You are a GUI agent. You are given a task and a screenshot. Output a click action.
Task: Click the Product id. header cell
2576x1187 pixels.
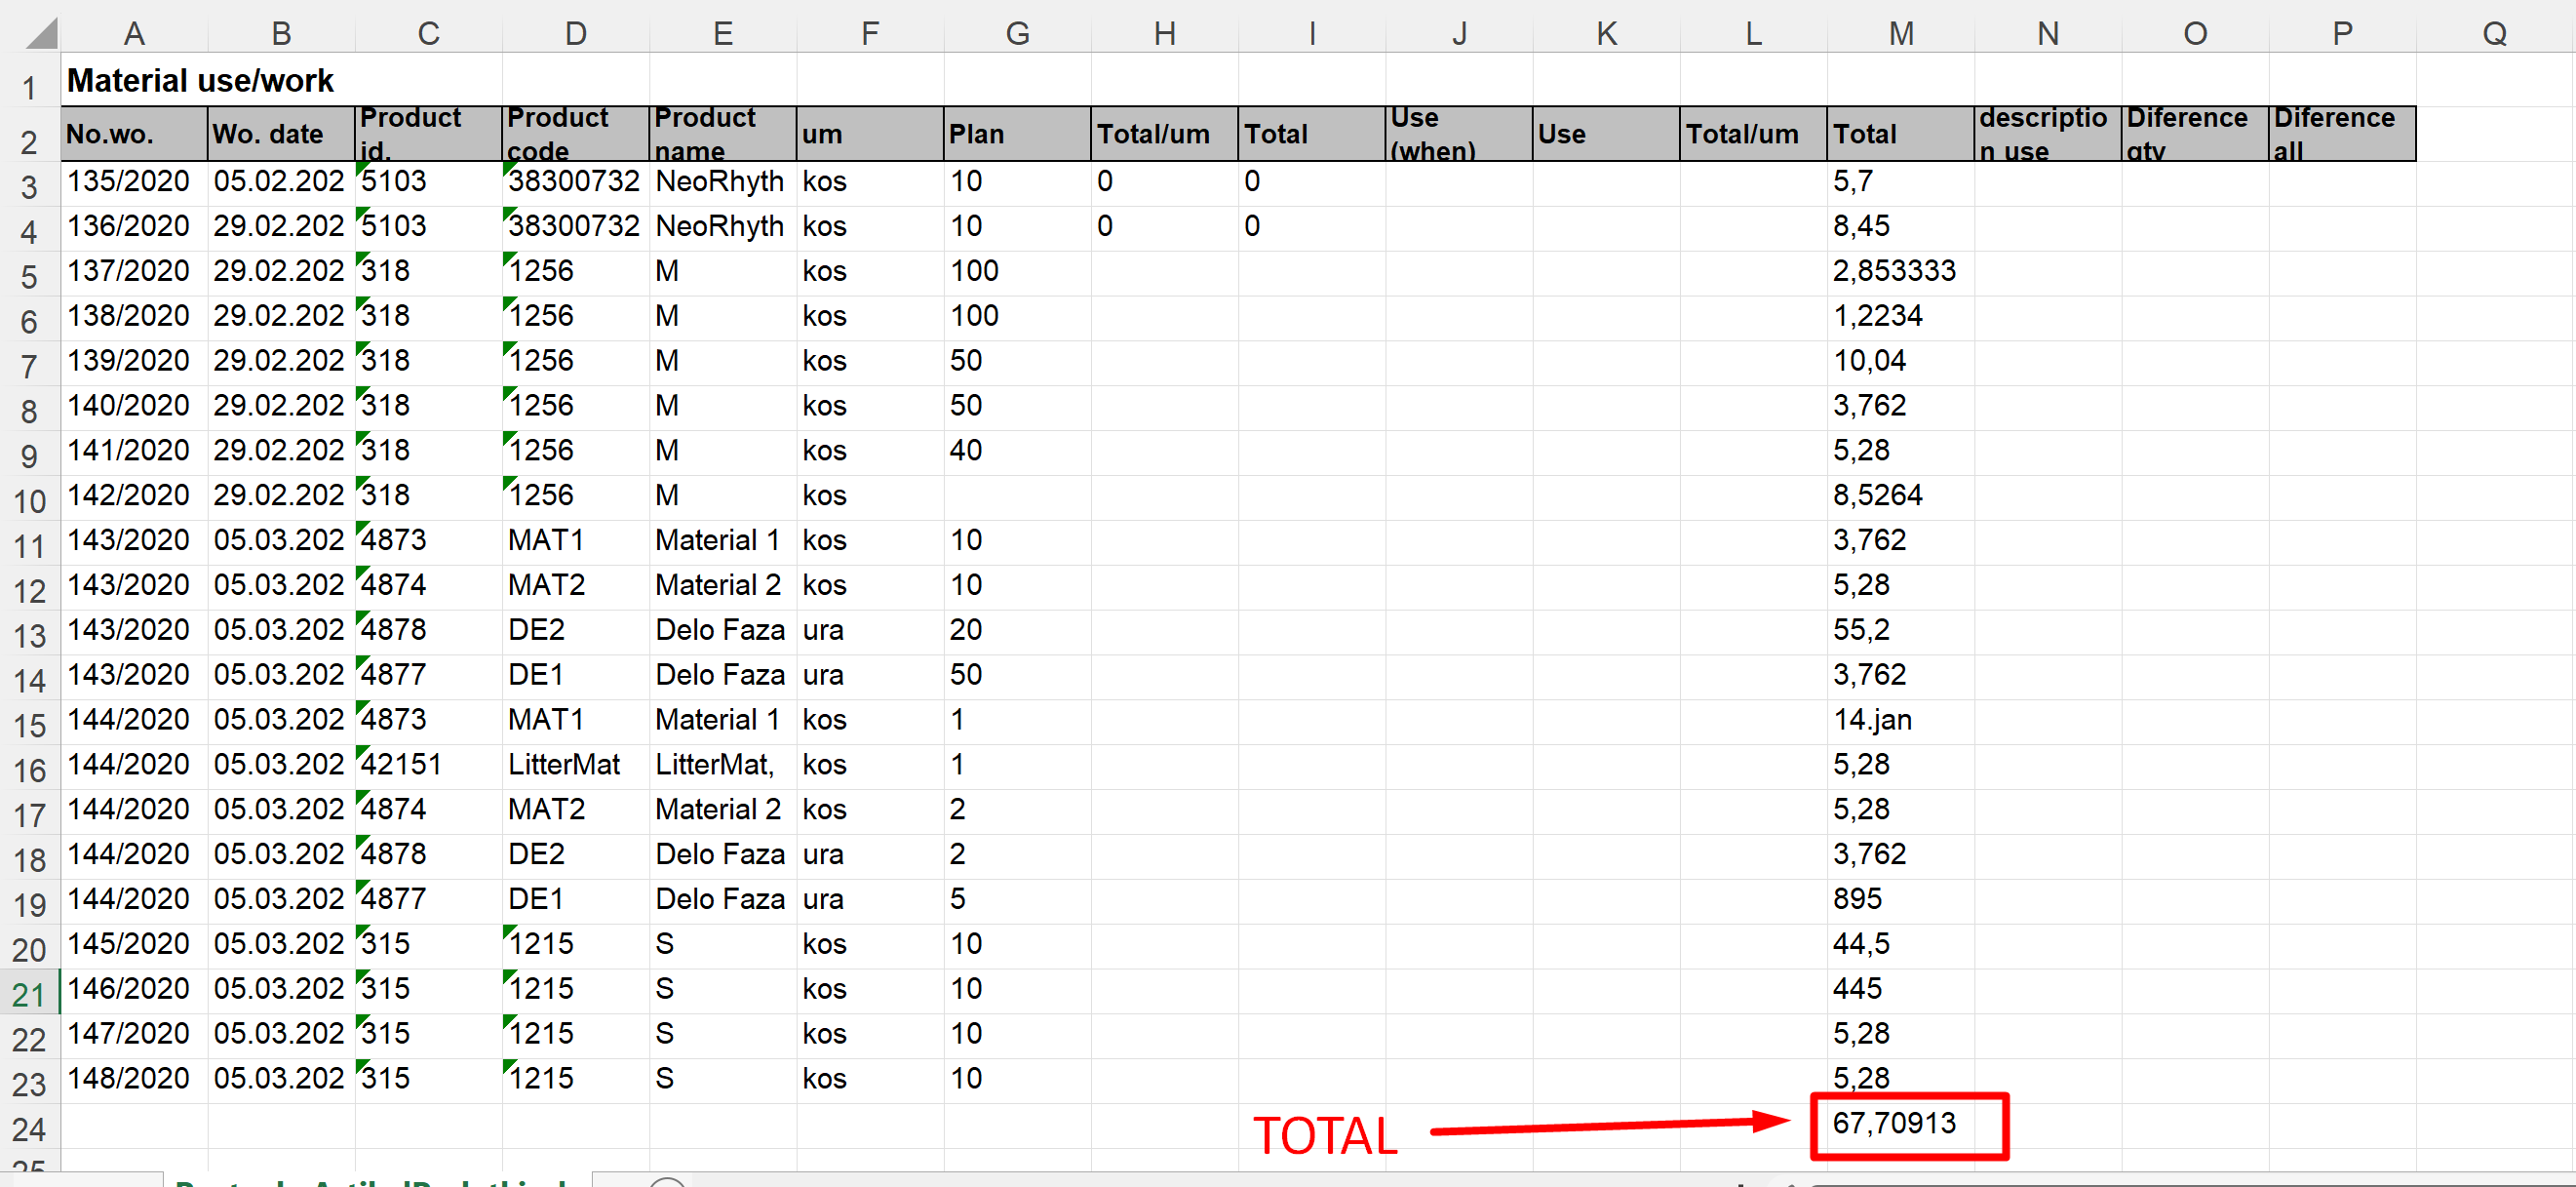coord(427,134)
